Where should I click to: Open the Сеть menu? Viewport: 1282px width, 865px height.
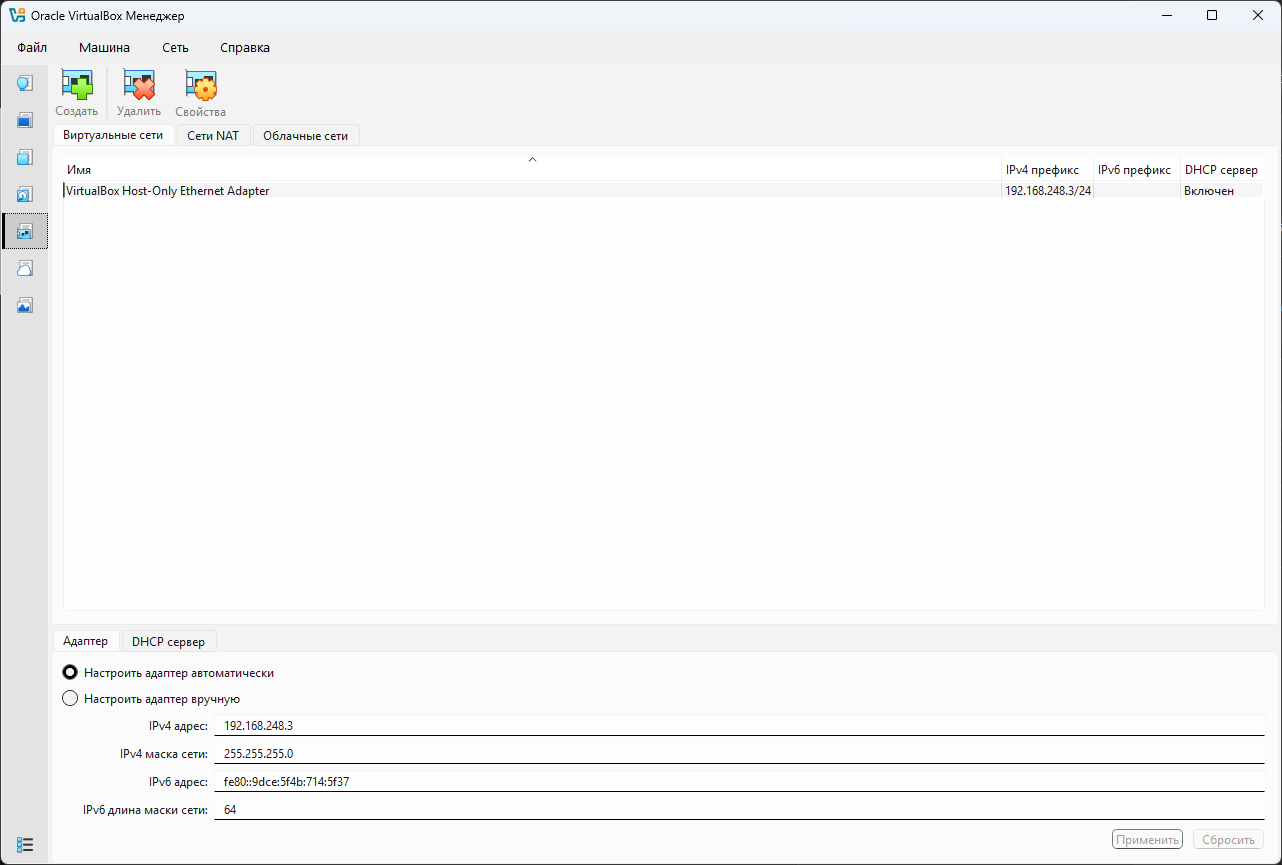coord(175,47)
